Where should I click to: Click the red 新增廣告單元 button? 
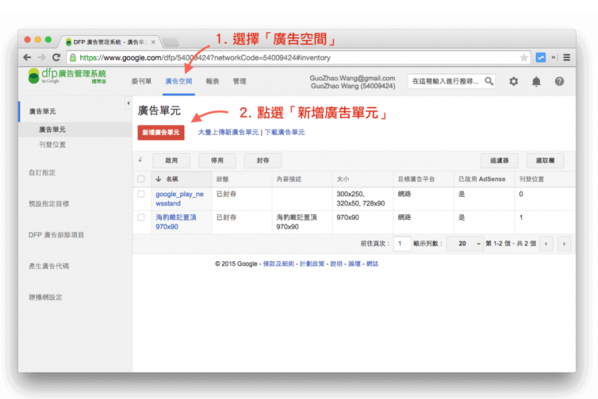pyautogui.click(x=161, y=132)
